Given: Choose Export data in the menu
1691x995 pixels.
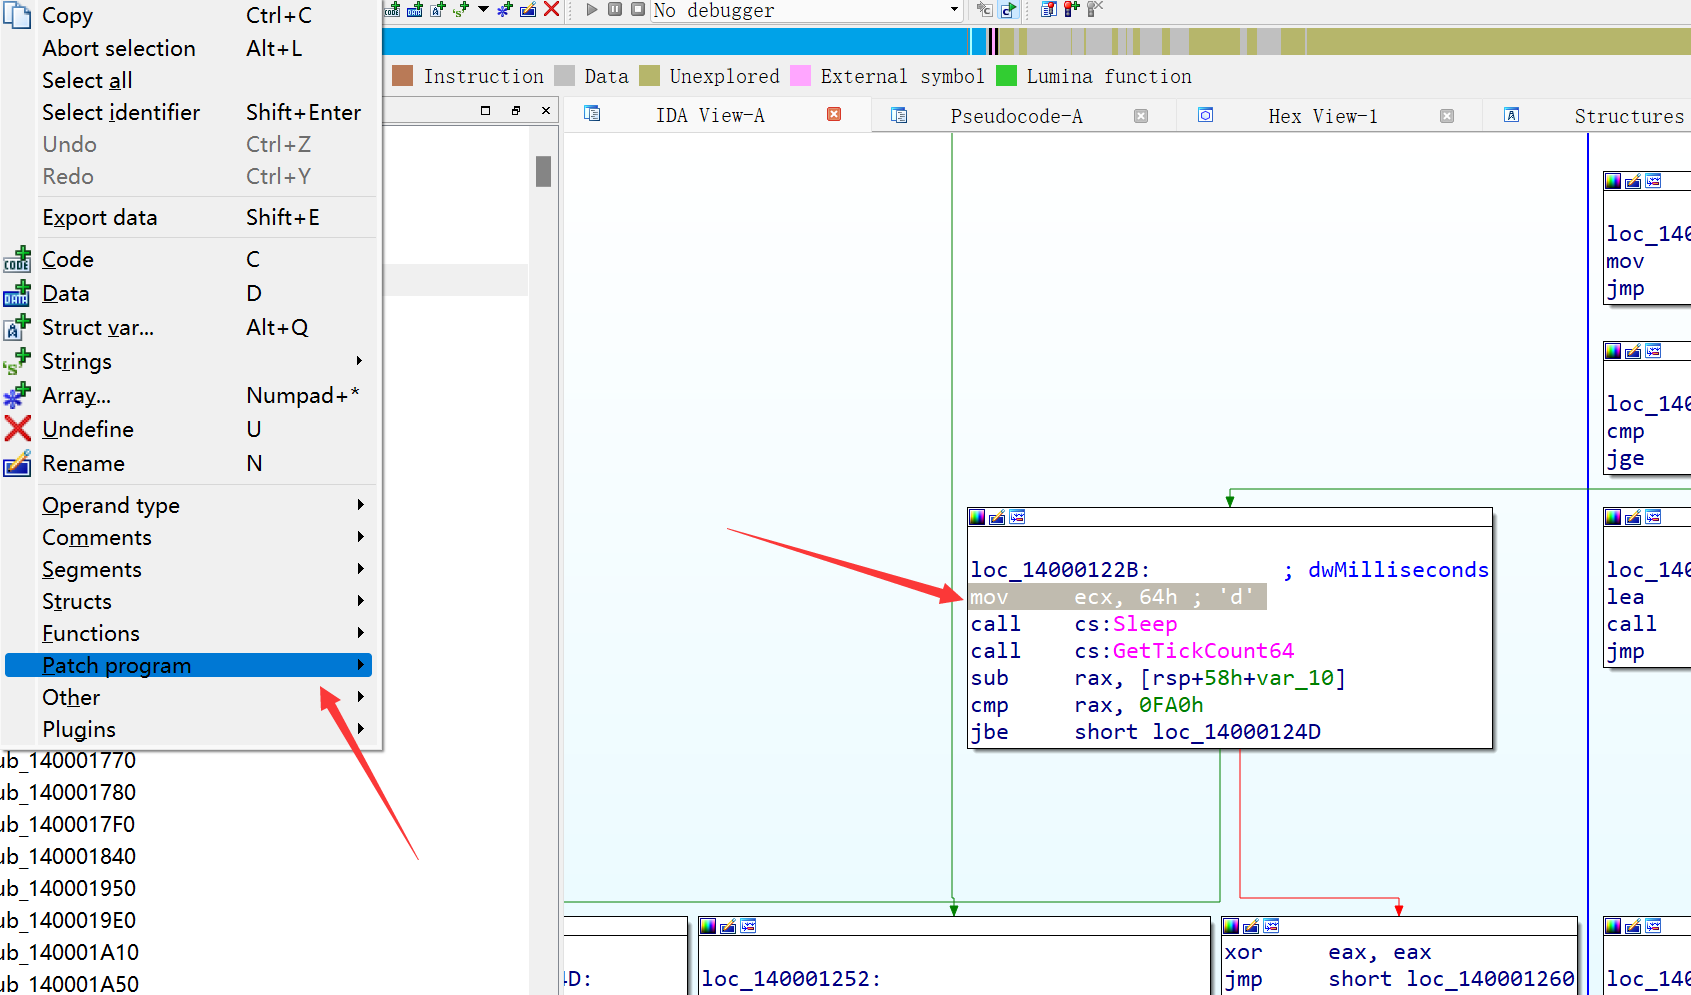Looking at the screenshot, I should click(x=190, y=217).
